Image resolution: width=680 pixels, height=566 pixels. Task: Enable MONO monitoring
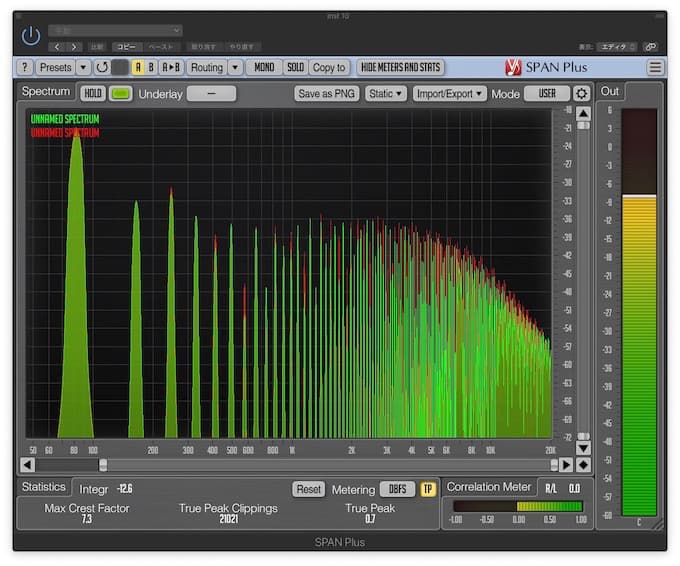click(264, 67)
